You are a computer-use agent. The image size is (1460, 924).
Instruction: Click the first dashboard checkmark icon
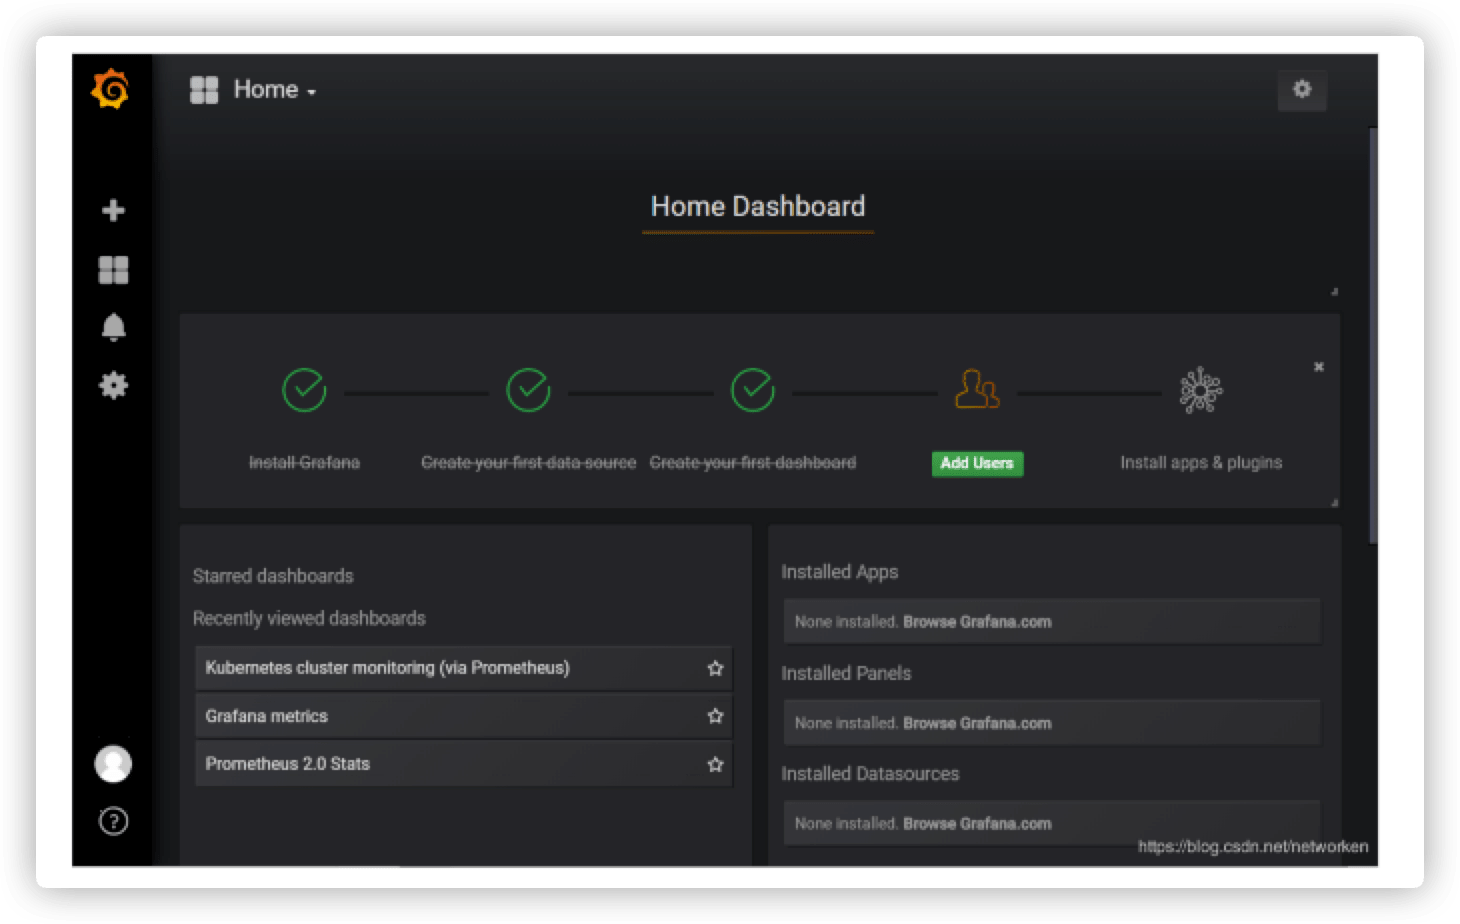click(x=753, y=390)
